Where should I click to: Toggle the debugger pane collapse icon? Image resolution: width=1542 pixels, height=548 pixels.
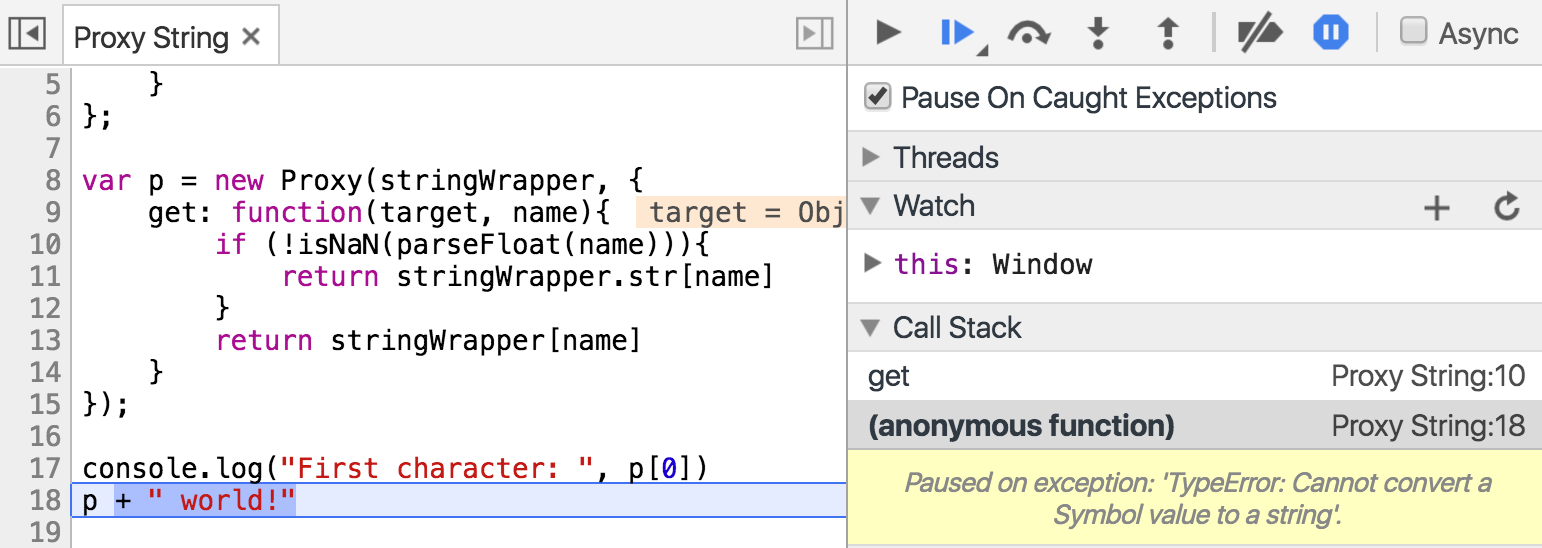click(814, 34)
